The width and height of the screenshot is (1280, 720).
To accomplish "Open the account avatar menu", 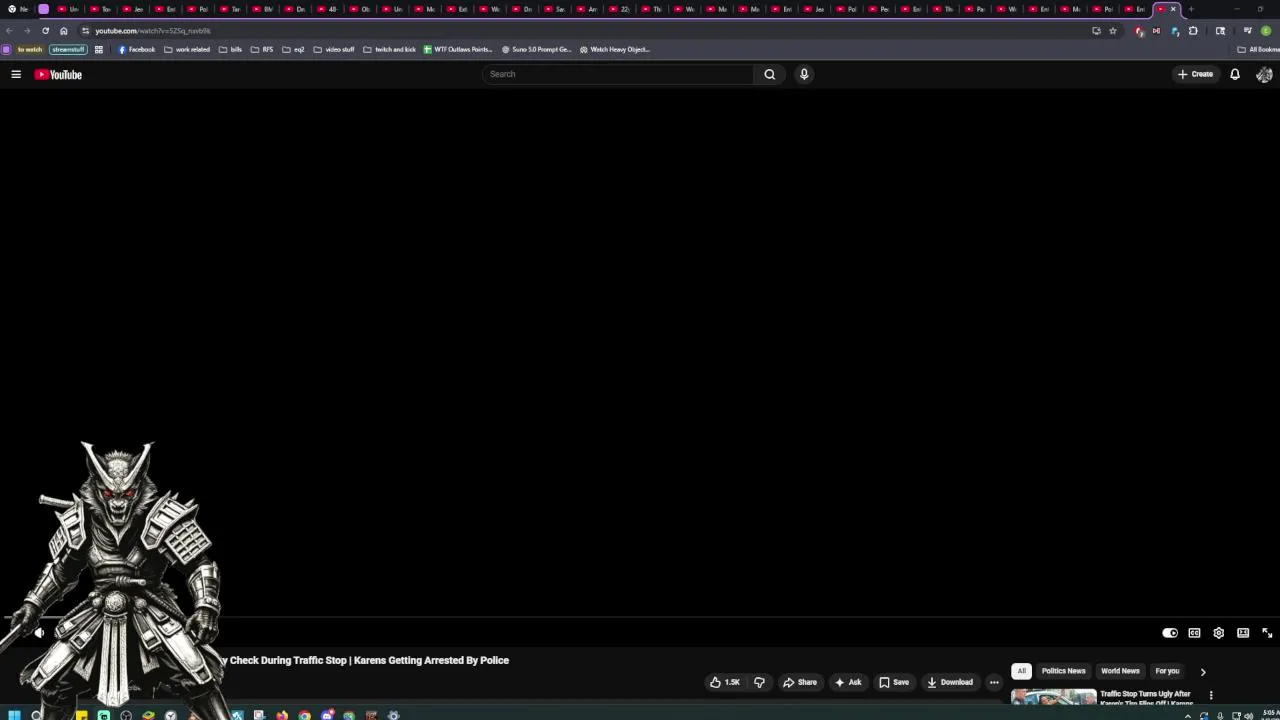I will 1264,74.
